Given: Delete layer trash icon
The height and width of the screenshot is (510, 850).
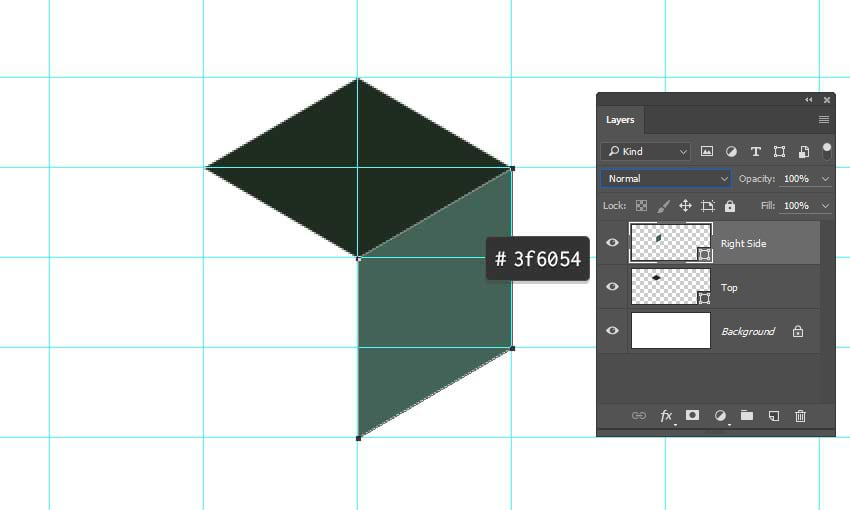Looking at the screenshot, I should pos(800,416).
